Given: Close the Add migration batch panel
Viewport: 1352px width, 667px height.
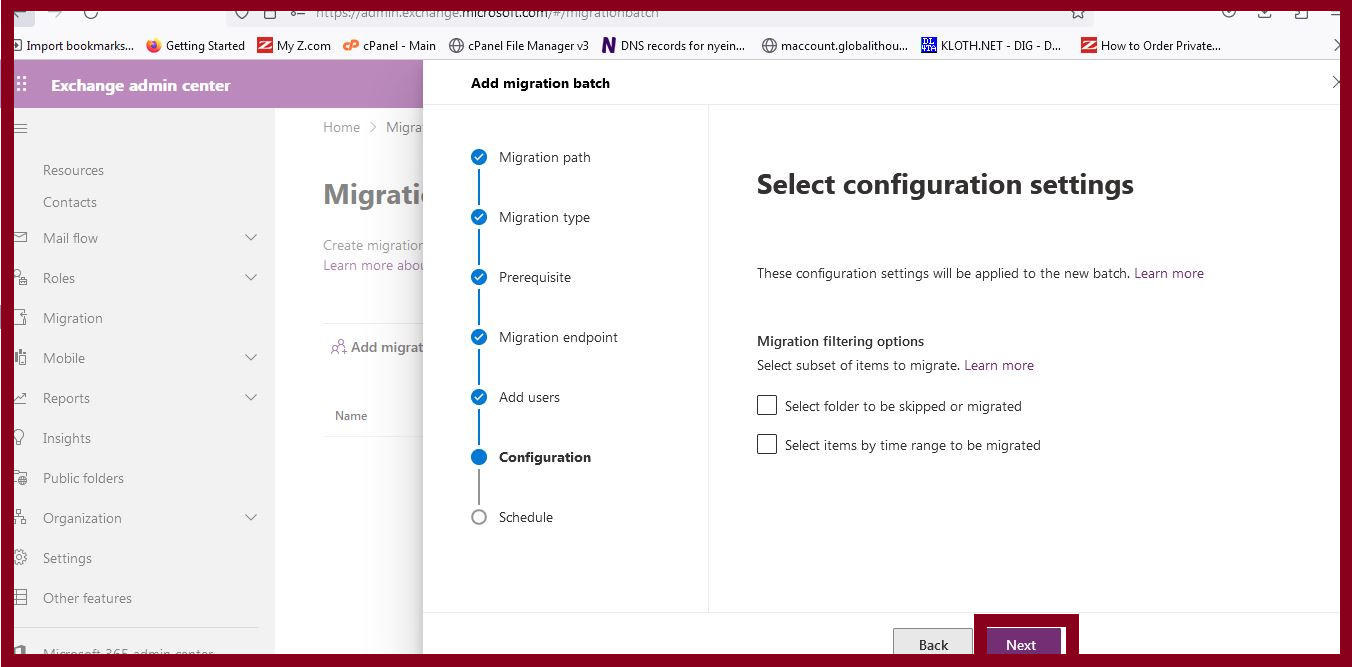Looking at the screenshot, I should [x=1336, y=82].
